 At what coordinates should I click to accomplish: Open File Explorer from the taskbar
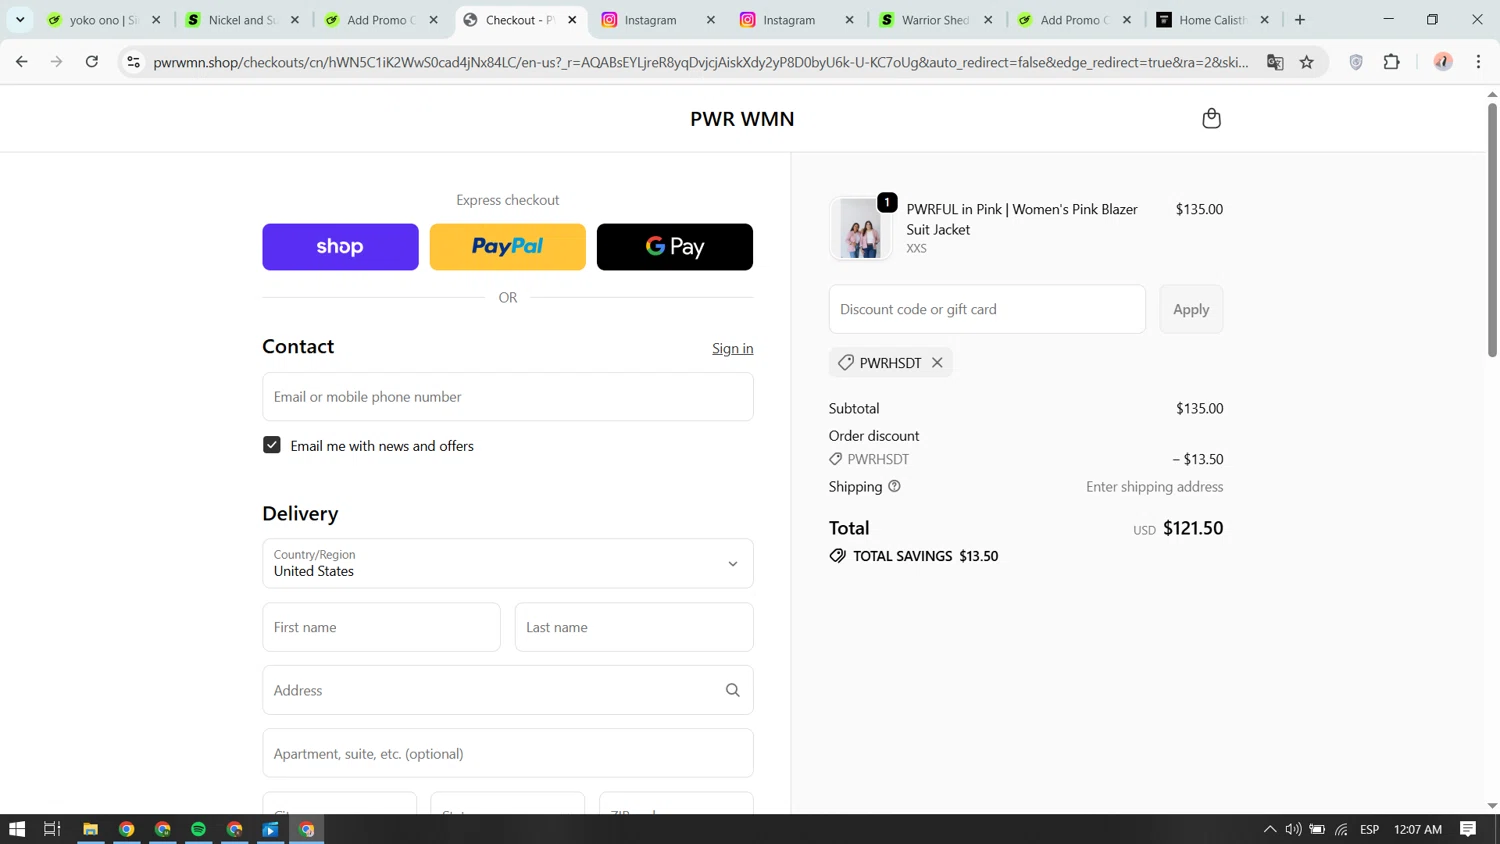point(90,829)
